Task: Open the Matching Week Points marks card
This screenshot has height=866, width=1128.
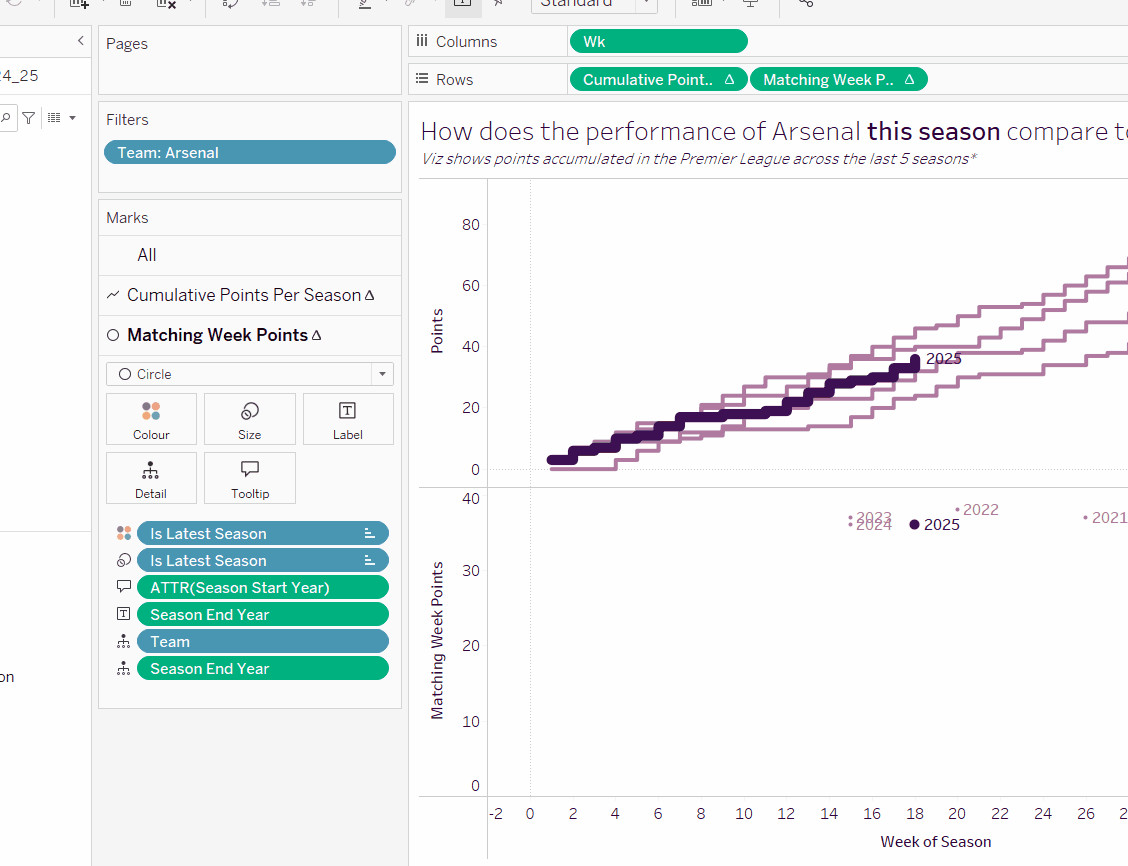Action: [x=250, y=335]
